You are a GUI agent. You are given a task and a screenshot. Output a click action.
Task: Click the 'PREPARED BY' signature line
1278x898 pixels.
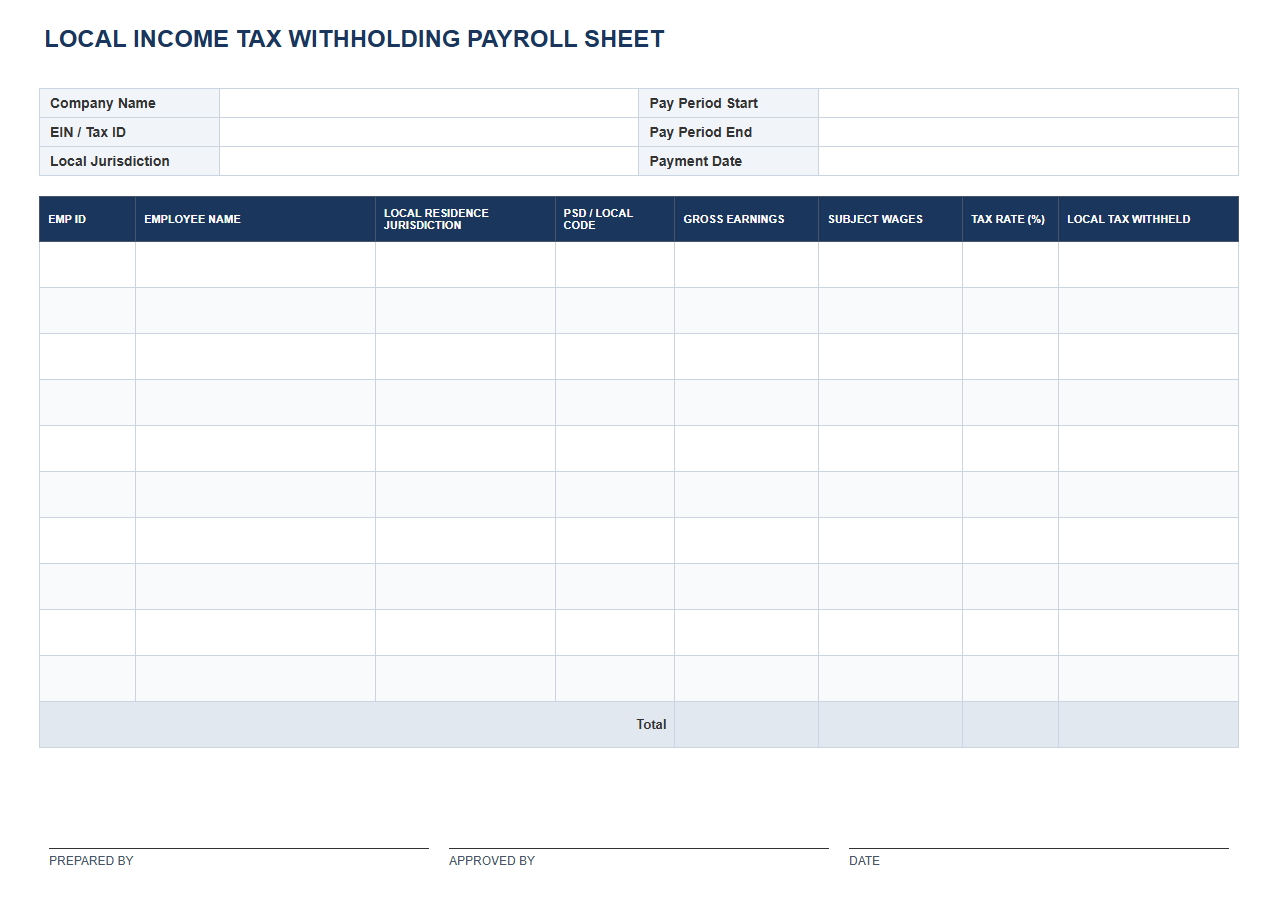239,848
